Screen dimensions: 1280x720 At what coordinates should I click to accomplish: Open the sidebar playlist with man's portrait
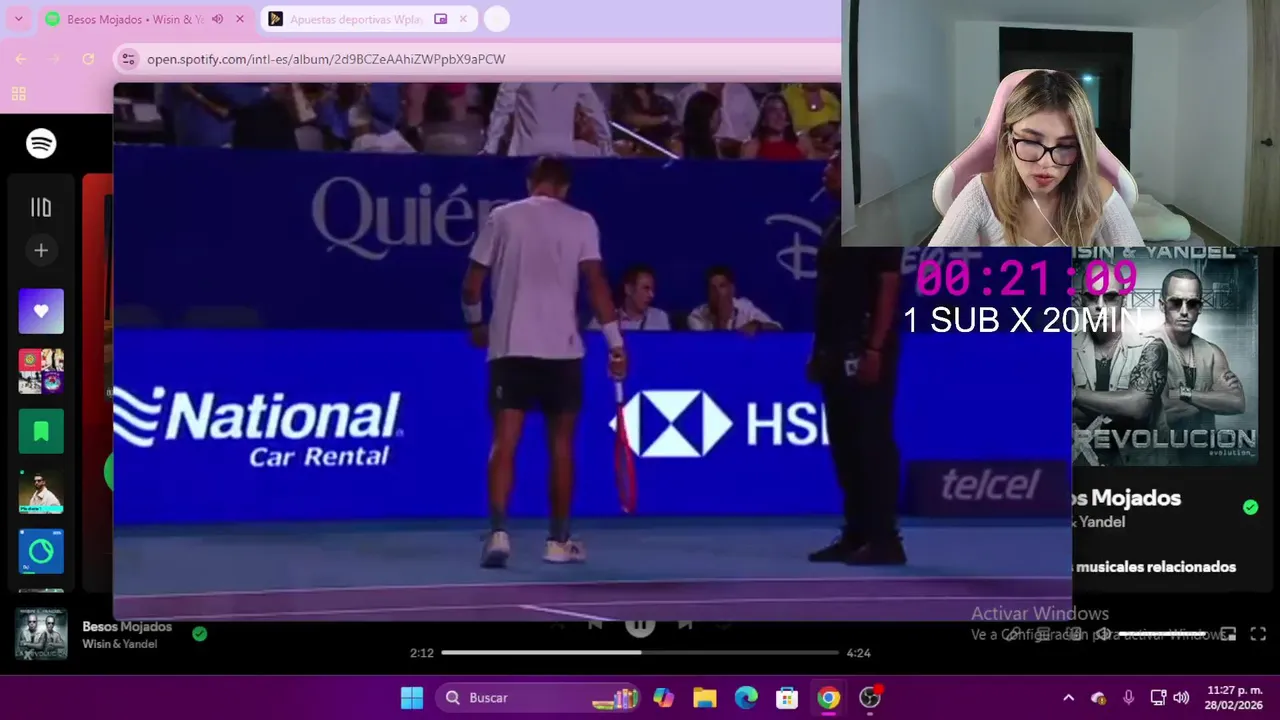tap(41, 491)
